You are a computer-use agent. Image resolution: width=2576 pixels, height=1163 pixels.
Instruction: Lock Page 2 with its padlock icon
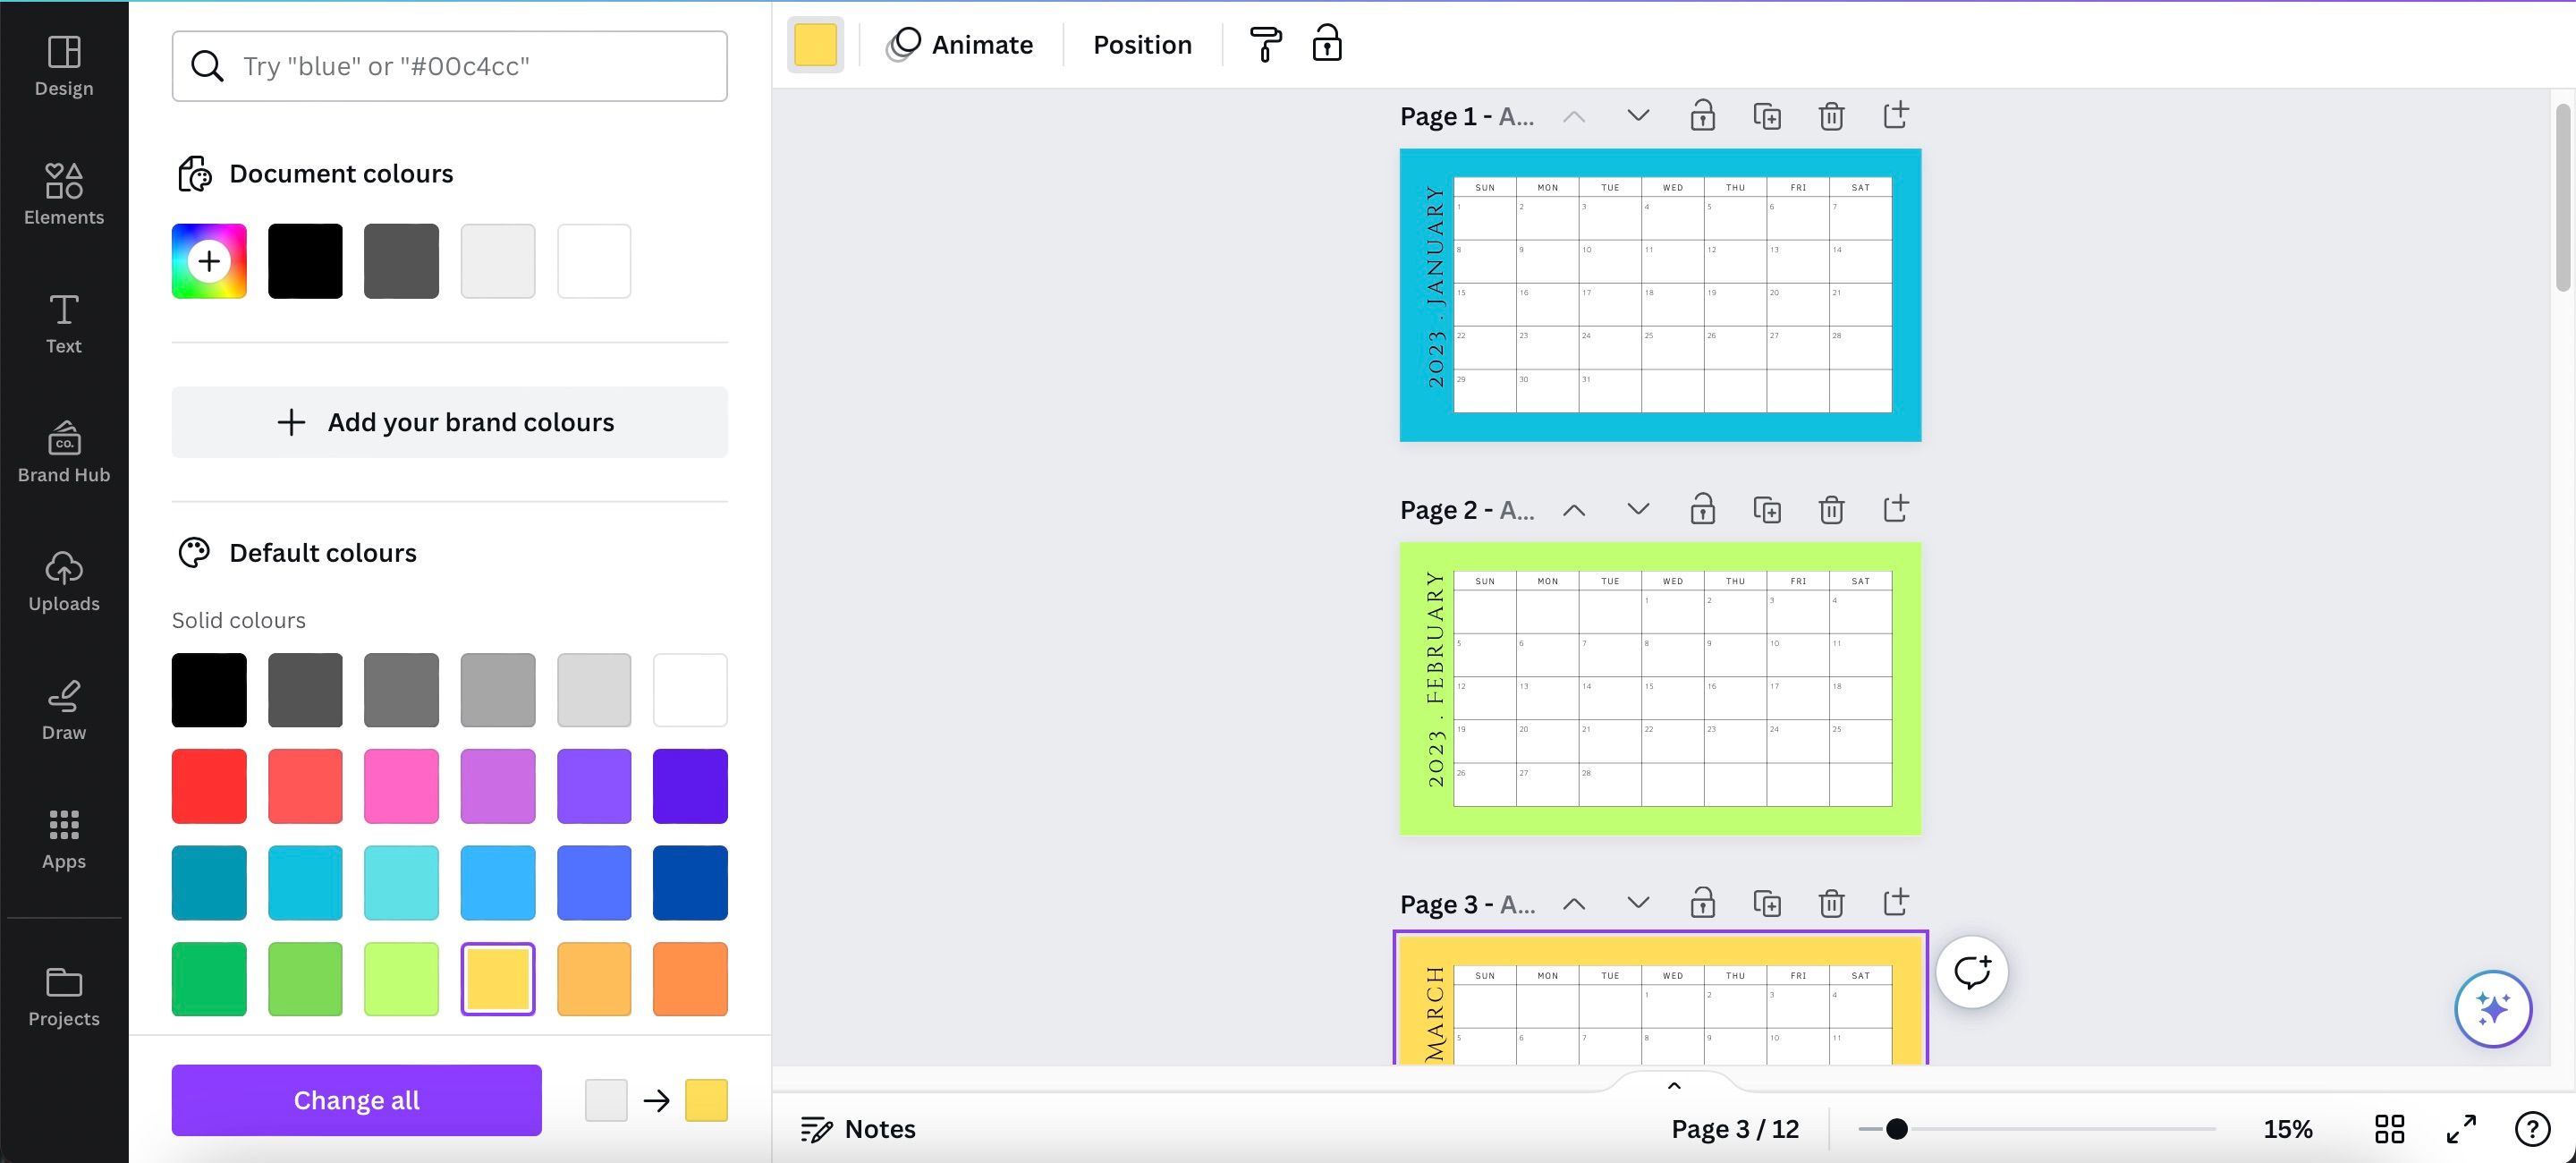(1702, 510)
